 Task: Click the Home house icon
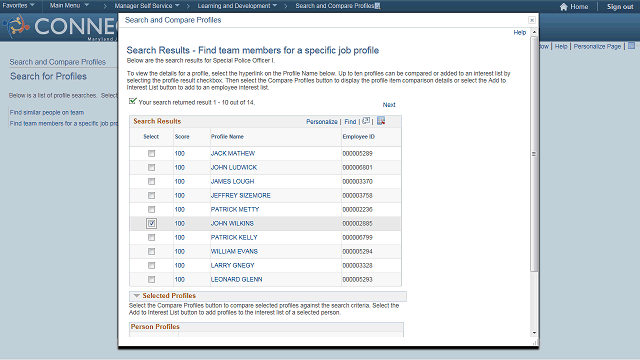564,7
